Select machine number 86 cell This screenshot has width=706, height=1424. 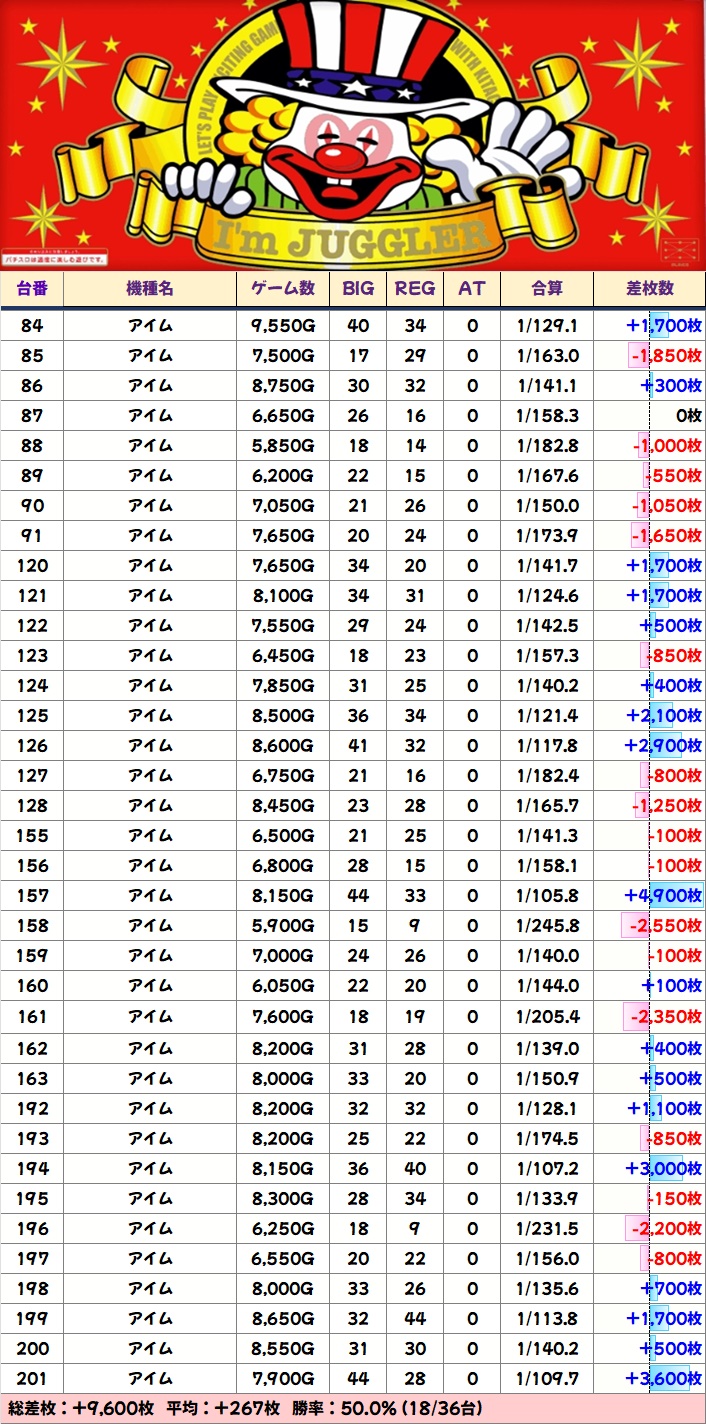click(x=32, y=386)
